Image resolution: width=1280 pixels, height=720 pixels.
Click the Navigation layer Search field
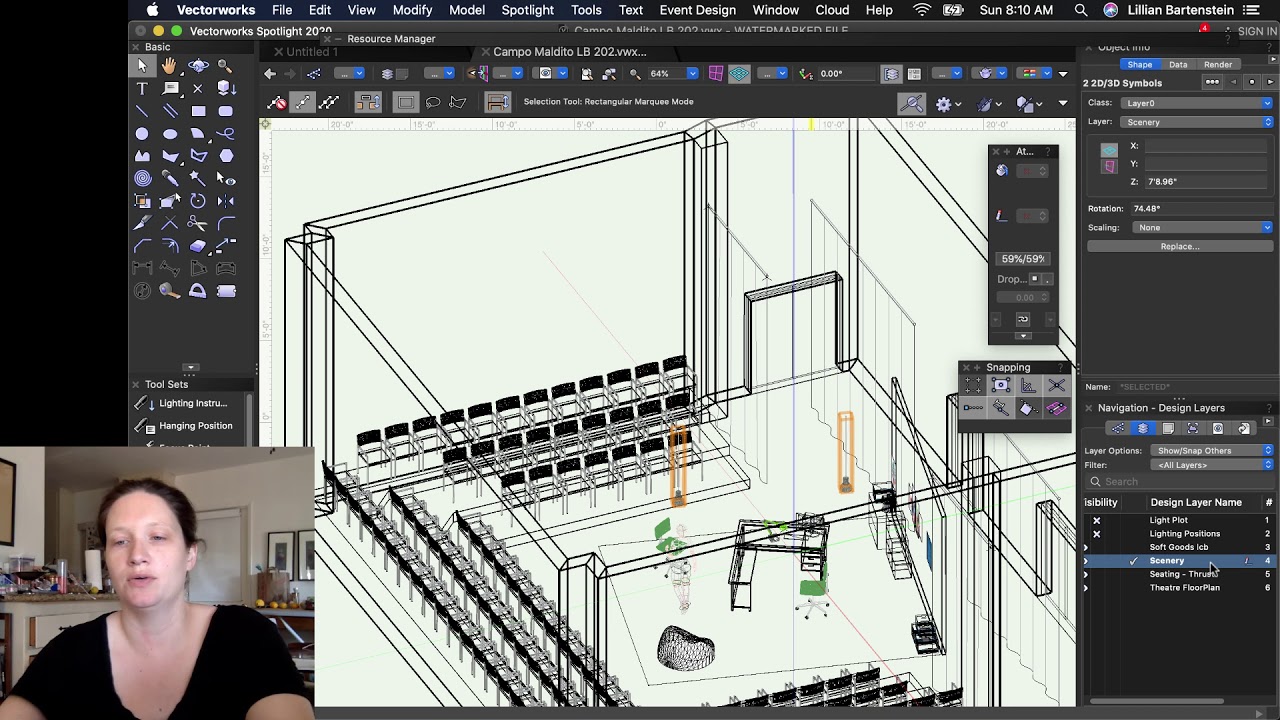coord(1180,482)
